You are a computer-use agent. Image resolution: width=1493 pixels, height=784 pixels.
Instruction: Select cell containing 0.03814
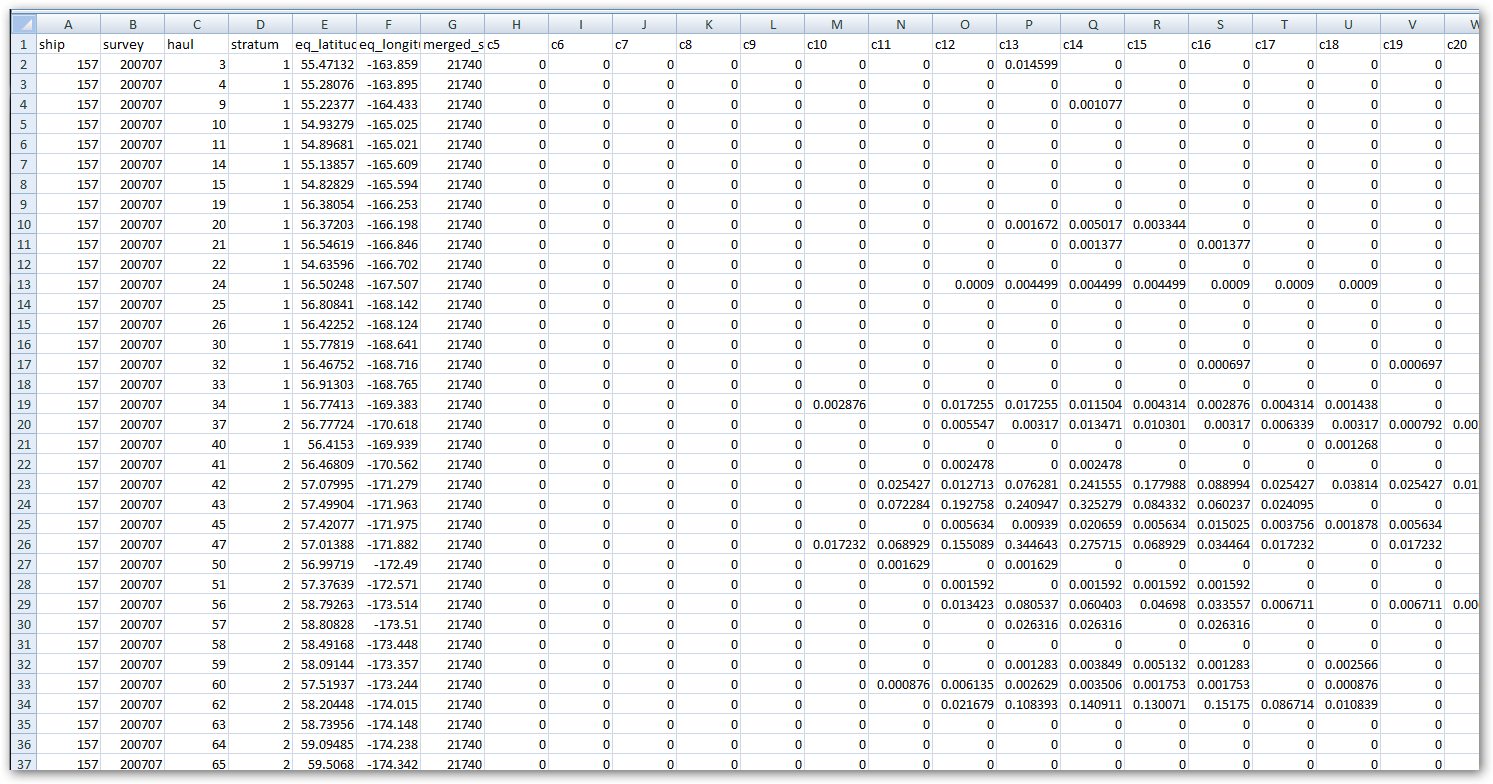coord(1348,484)
